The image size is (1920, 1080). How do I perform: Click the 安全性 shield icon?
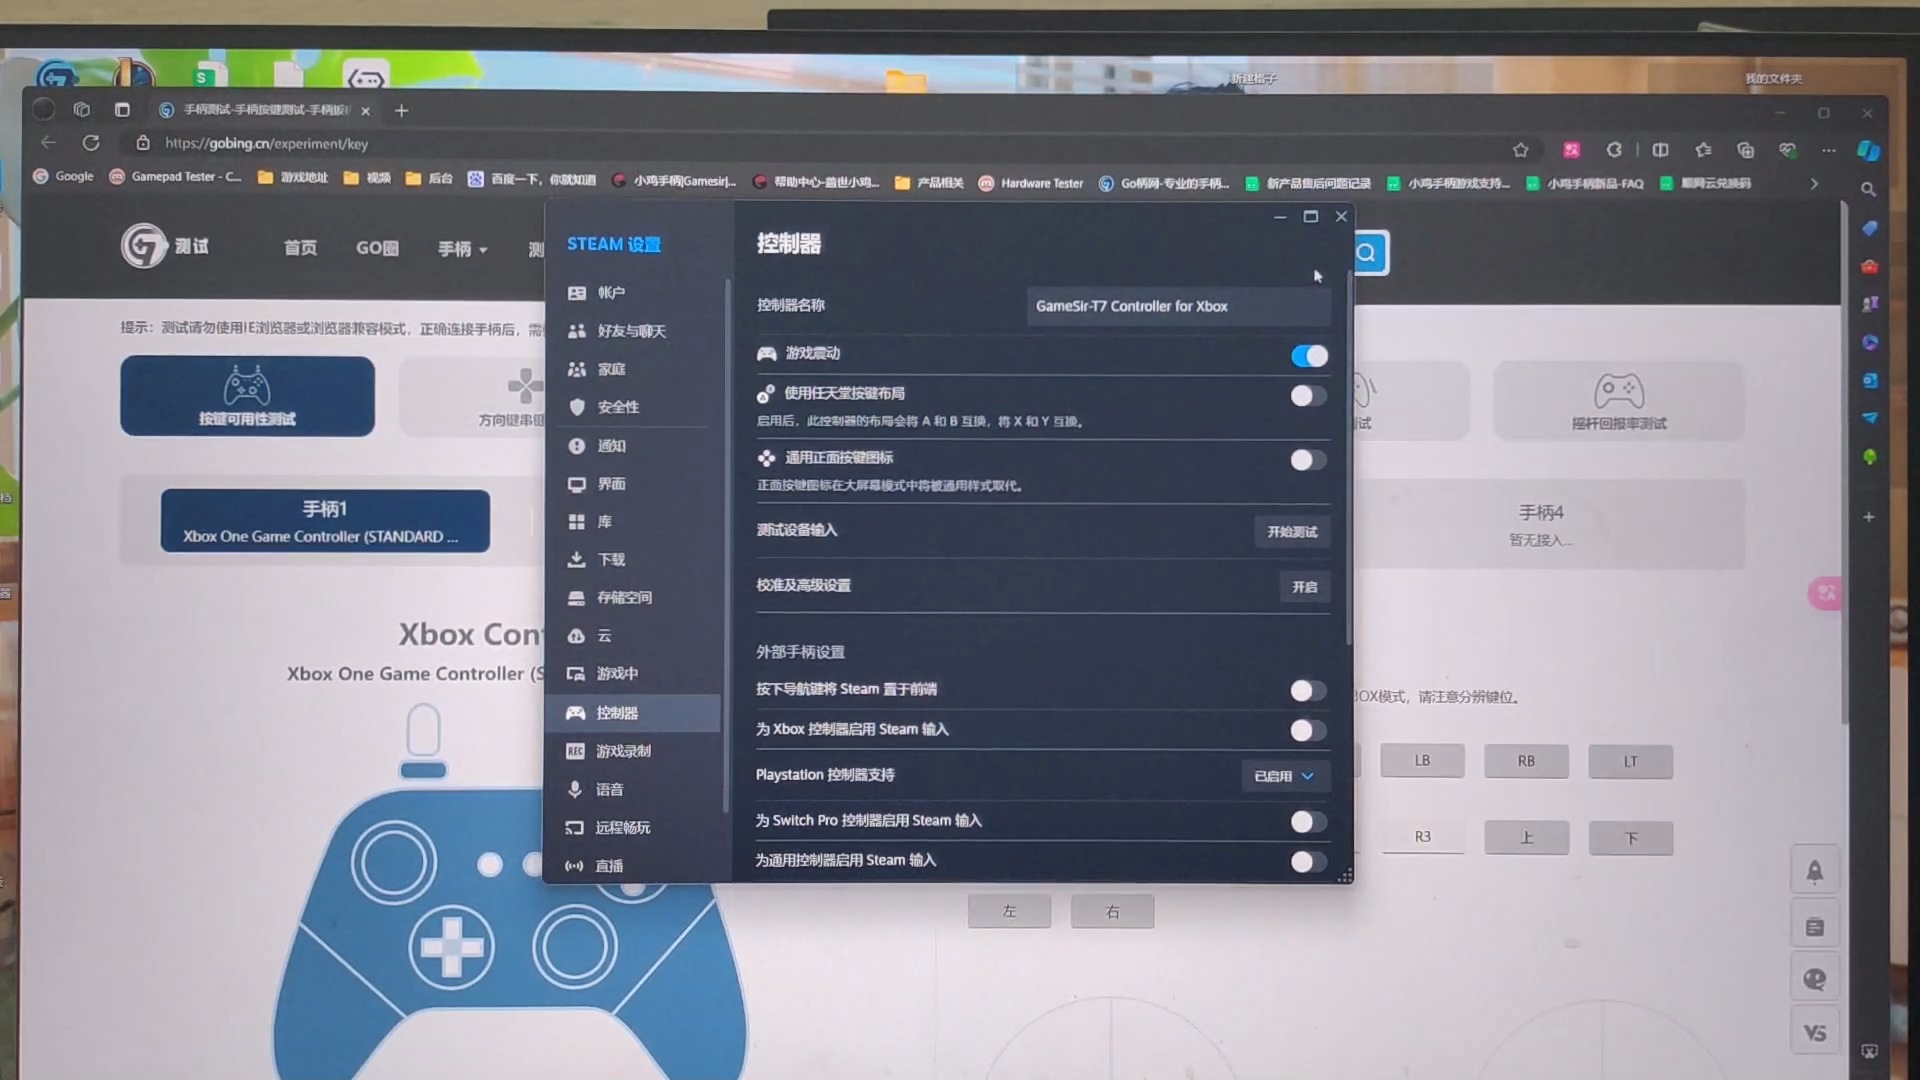coord(577,407)
